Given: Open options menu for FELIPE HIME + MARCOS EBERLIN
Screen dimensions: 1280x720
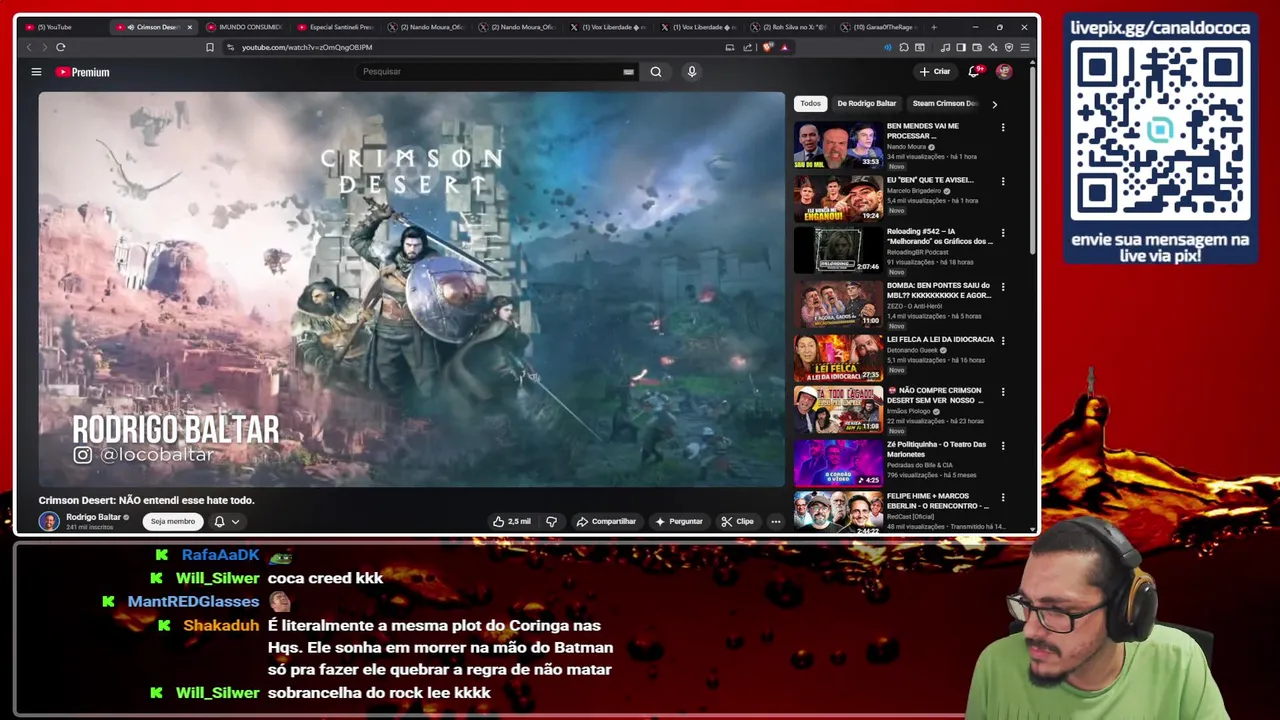Looking at the screenshot, I should coord(1003,497).
